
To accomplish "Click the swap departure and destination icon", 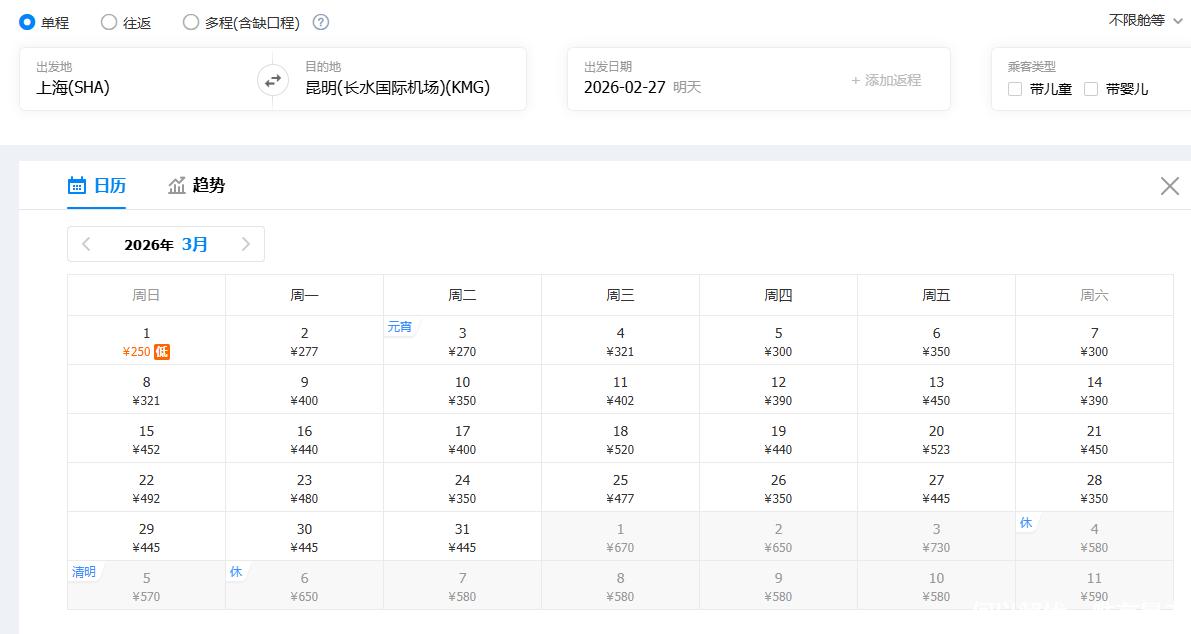I will (272, 80).
